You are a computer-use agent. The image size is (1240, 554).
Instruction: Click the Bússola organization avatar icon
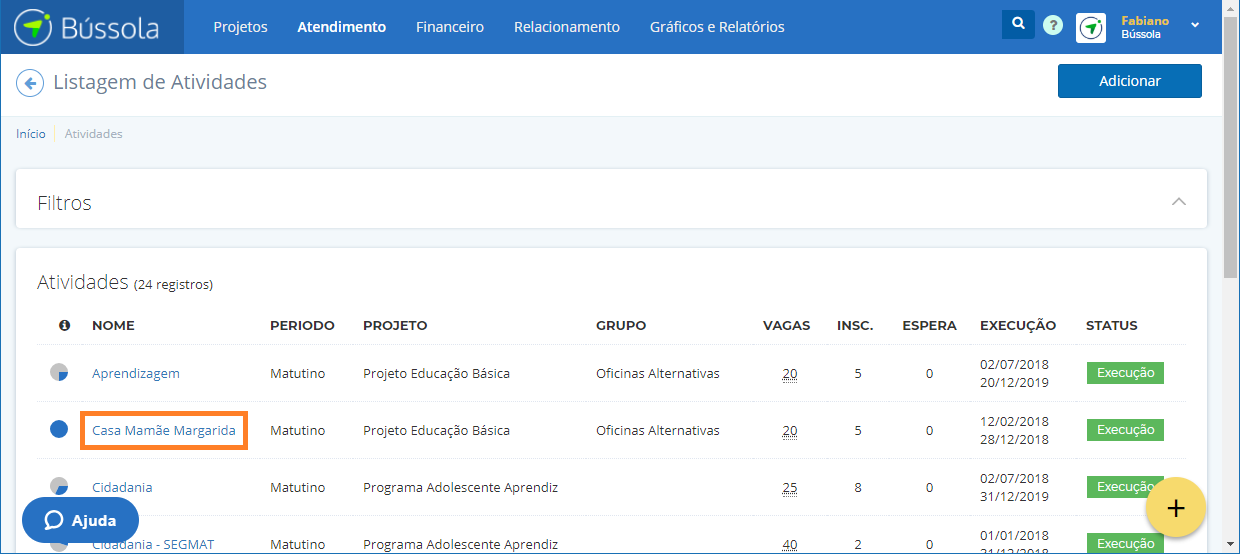coord(1091,27)
